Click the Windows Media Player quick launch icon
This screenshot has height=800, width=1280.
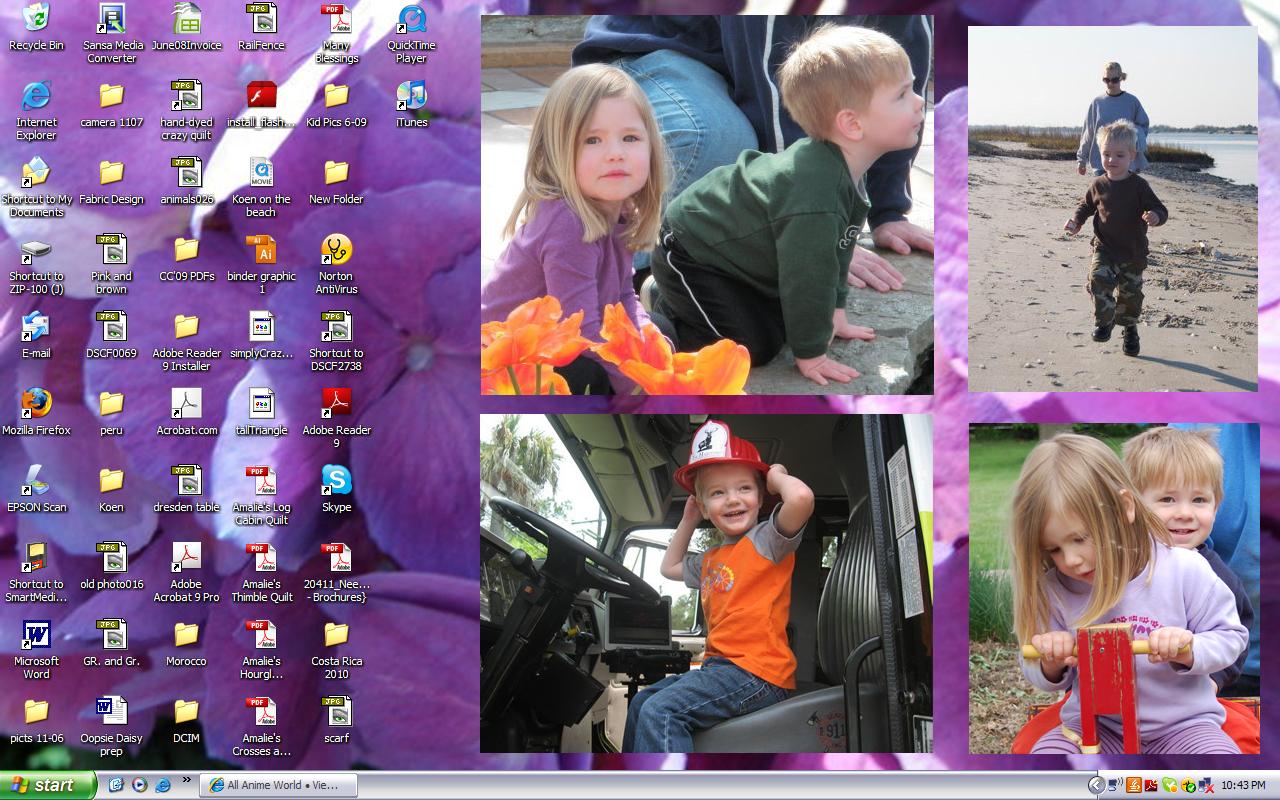(x=140, y=785)
